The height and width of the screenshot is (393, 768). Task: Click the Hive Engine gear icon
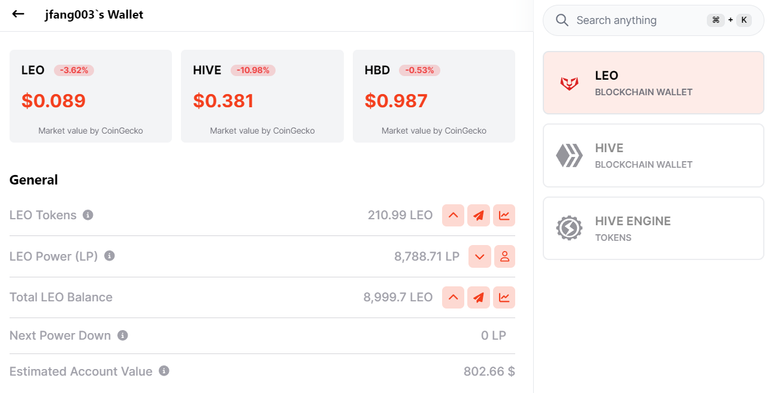[569, 228]
